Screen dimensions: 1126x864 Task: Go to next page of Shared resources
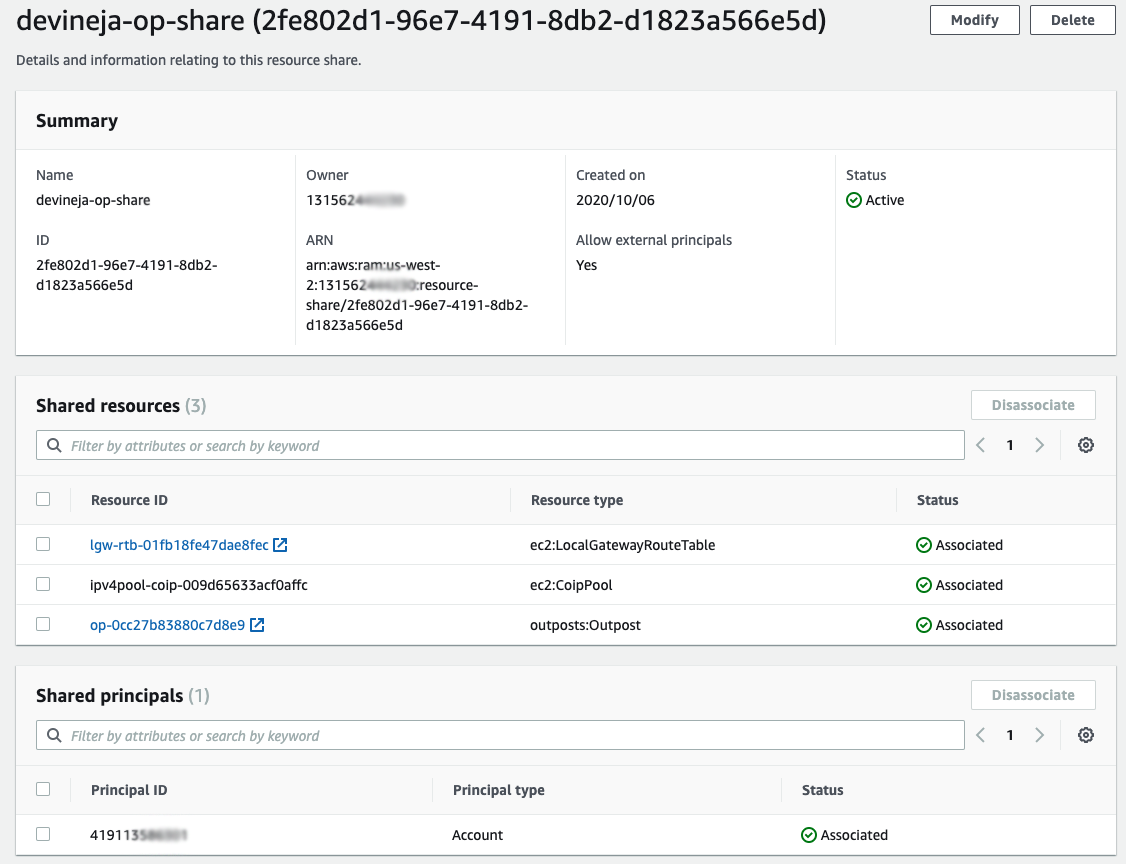click(x=1039, y=444)
